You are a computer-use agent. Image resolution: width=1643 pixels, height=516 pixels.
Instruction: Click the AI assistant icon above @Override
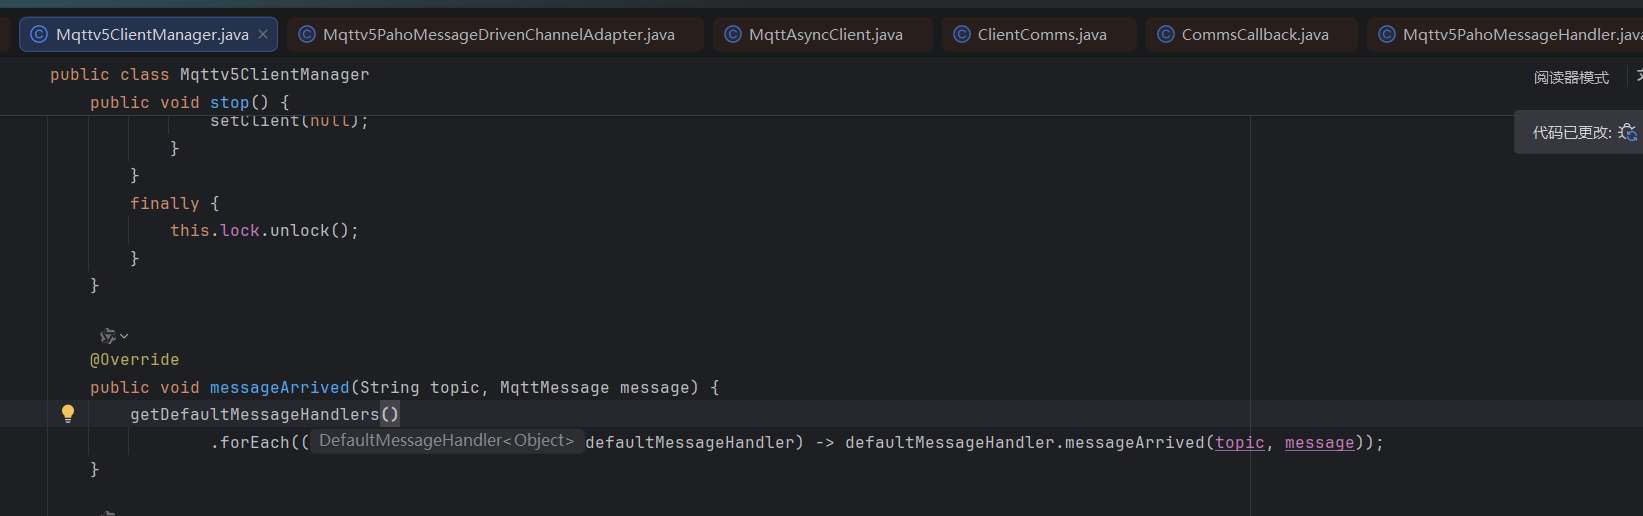107,336
